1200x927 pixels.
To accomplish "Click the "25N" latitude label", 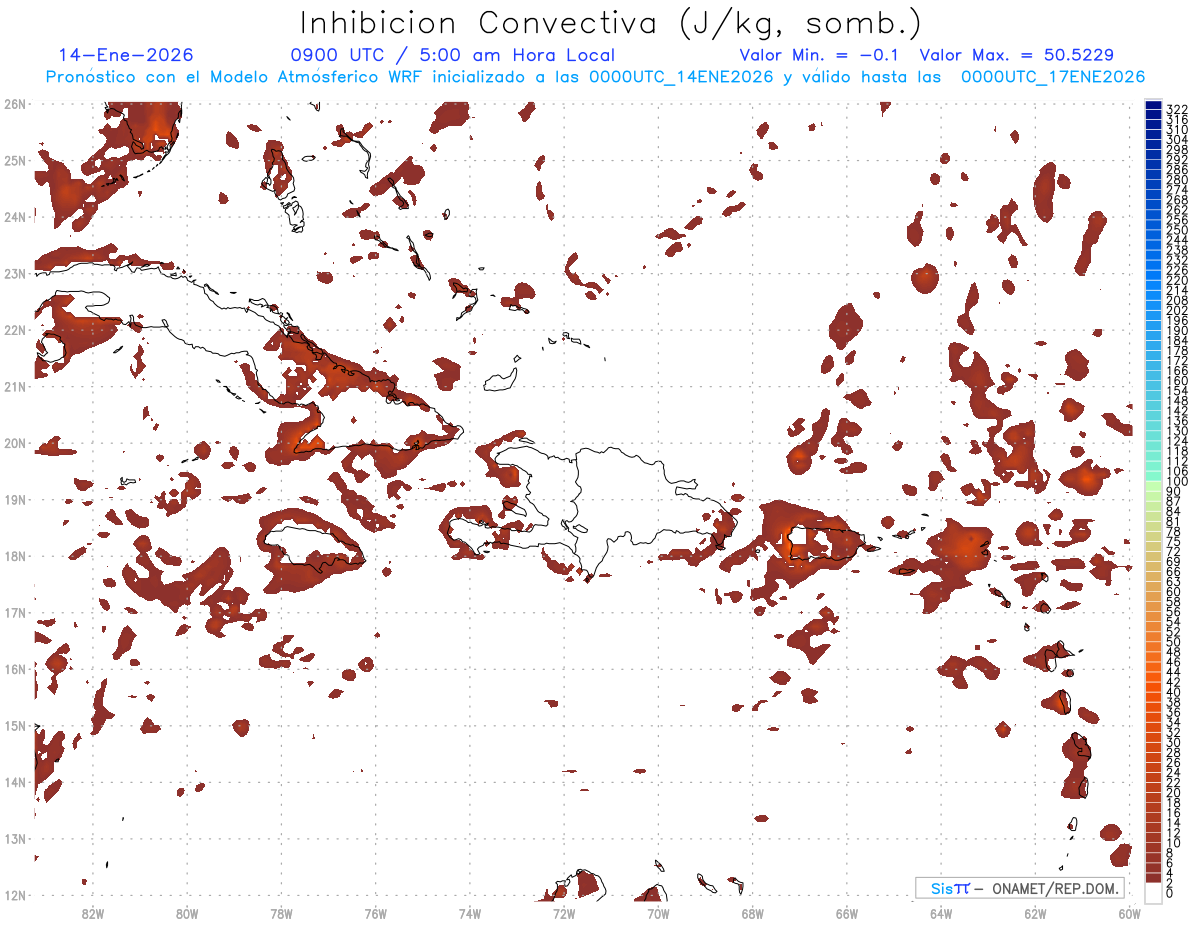I will [14, 160].
